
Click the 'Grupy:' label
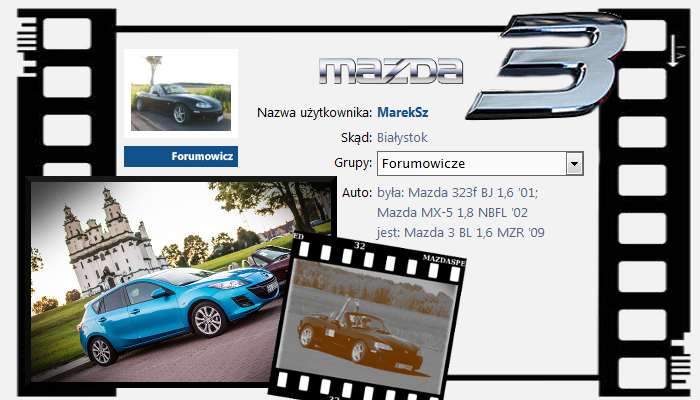(x=353, y=163)
